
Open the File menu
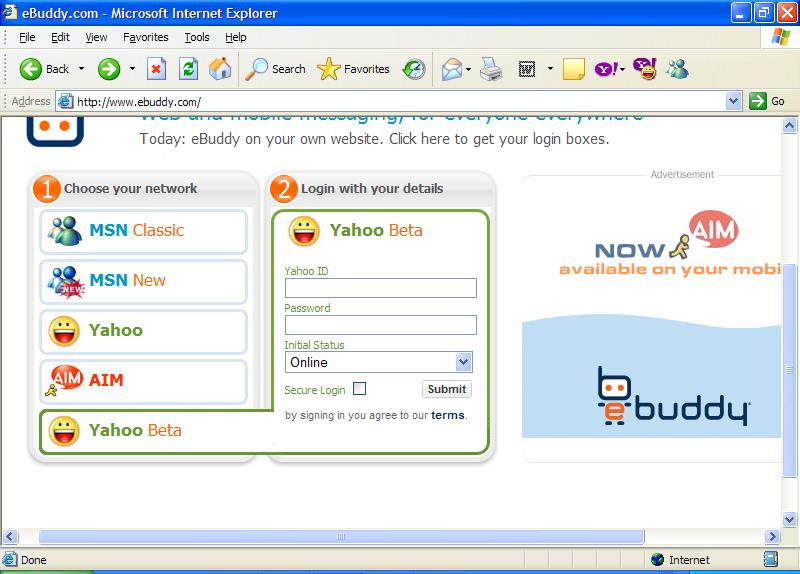[27, 37]
